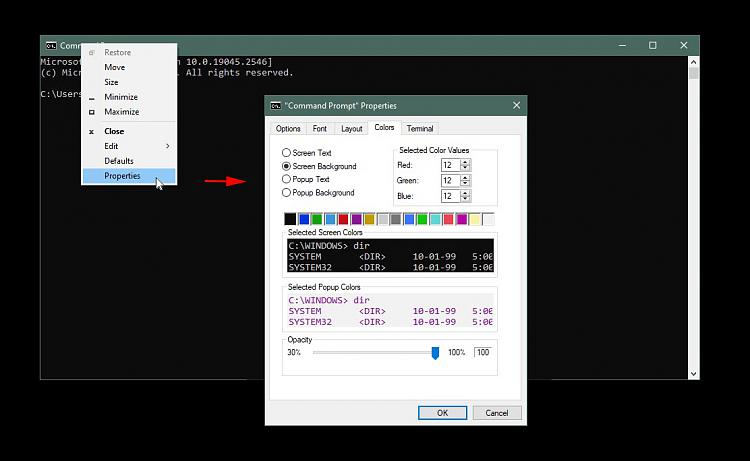Expand the Edit submenu arrow
This screenshot has height=461, width=750.
[167, 146]
